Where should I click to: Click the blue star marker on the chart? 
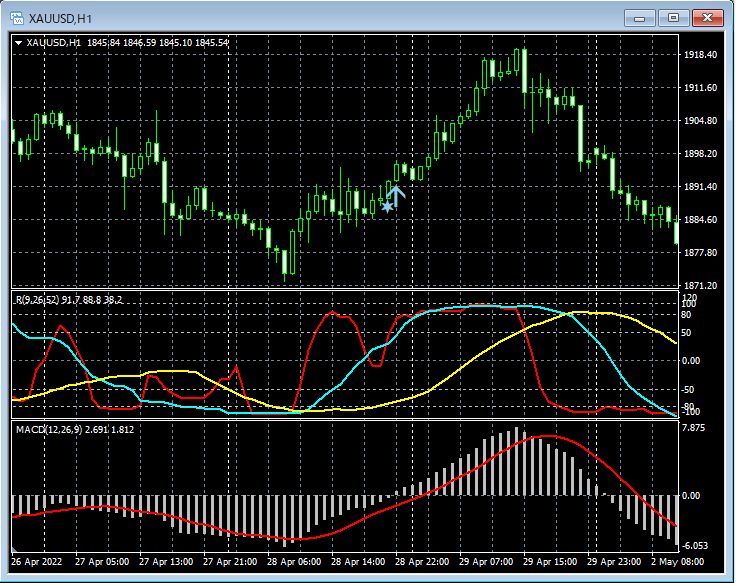coord(387,207)
